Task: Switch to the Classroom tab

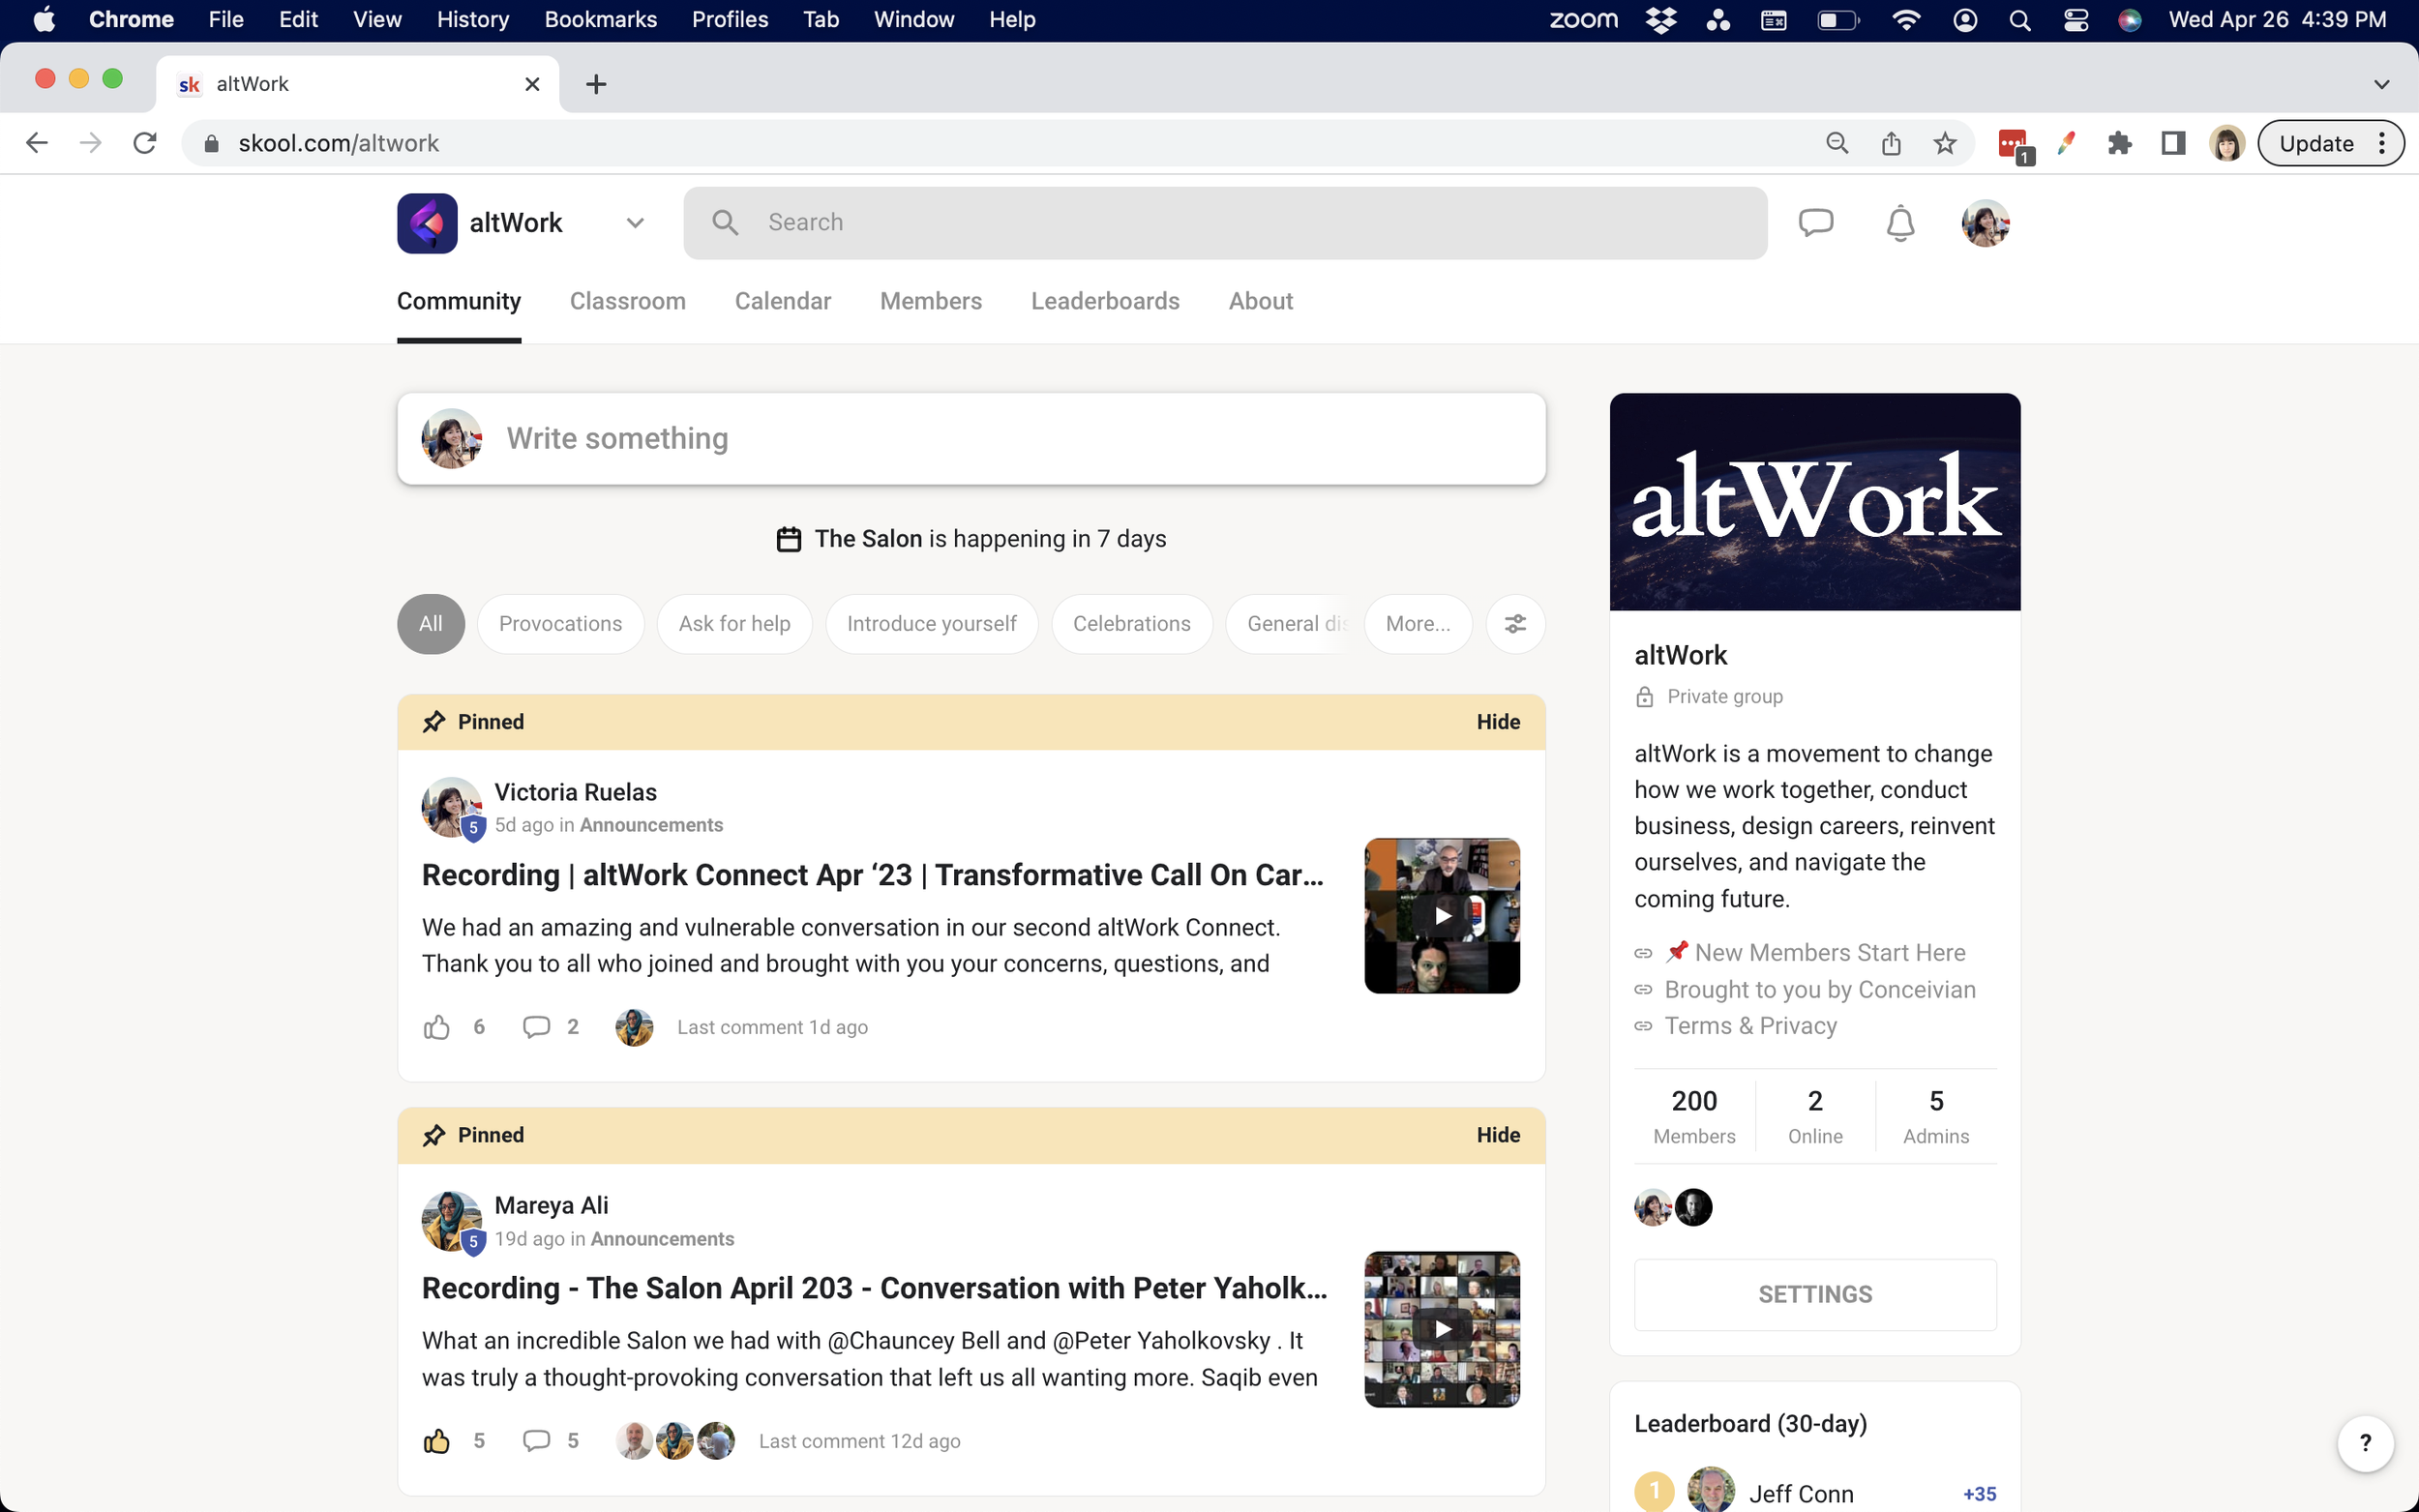Action: [x=627, y=301]
